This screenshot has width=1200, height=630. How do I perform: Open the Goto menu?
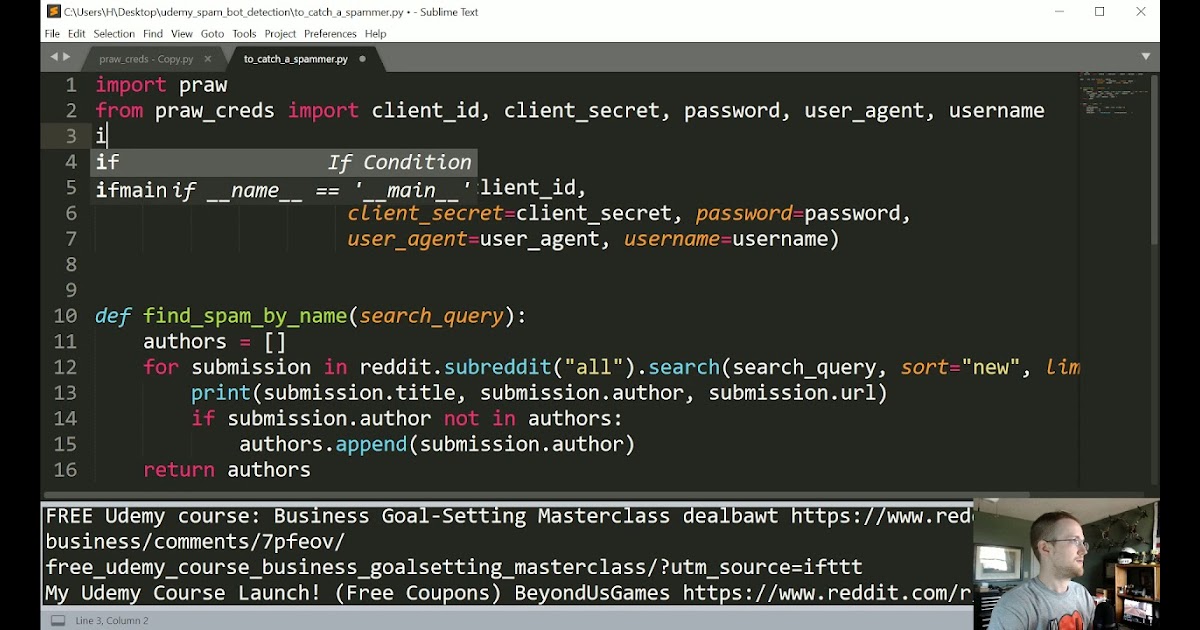(212, 33)
